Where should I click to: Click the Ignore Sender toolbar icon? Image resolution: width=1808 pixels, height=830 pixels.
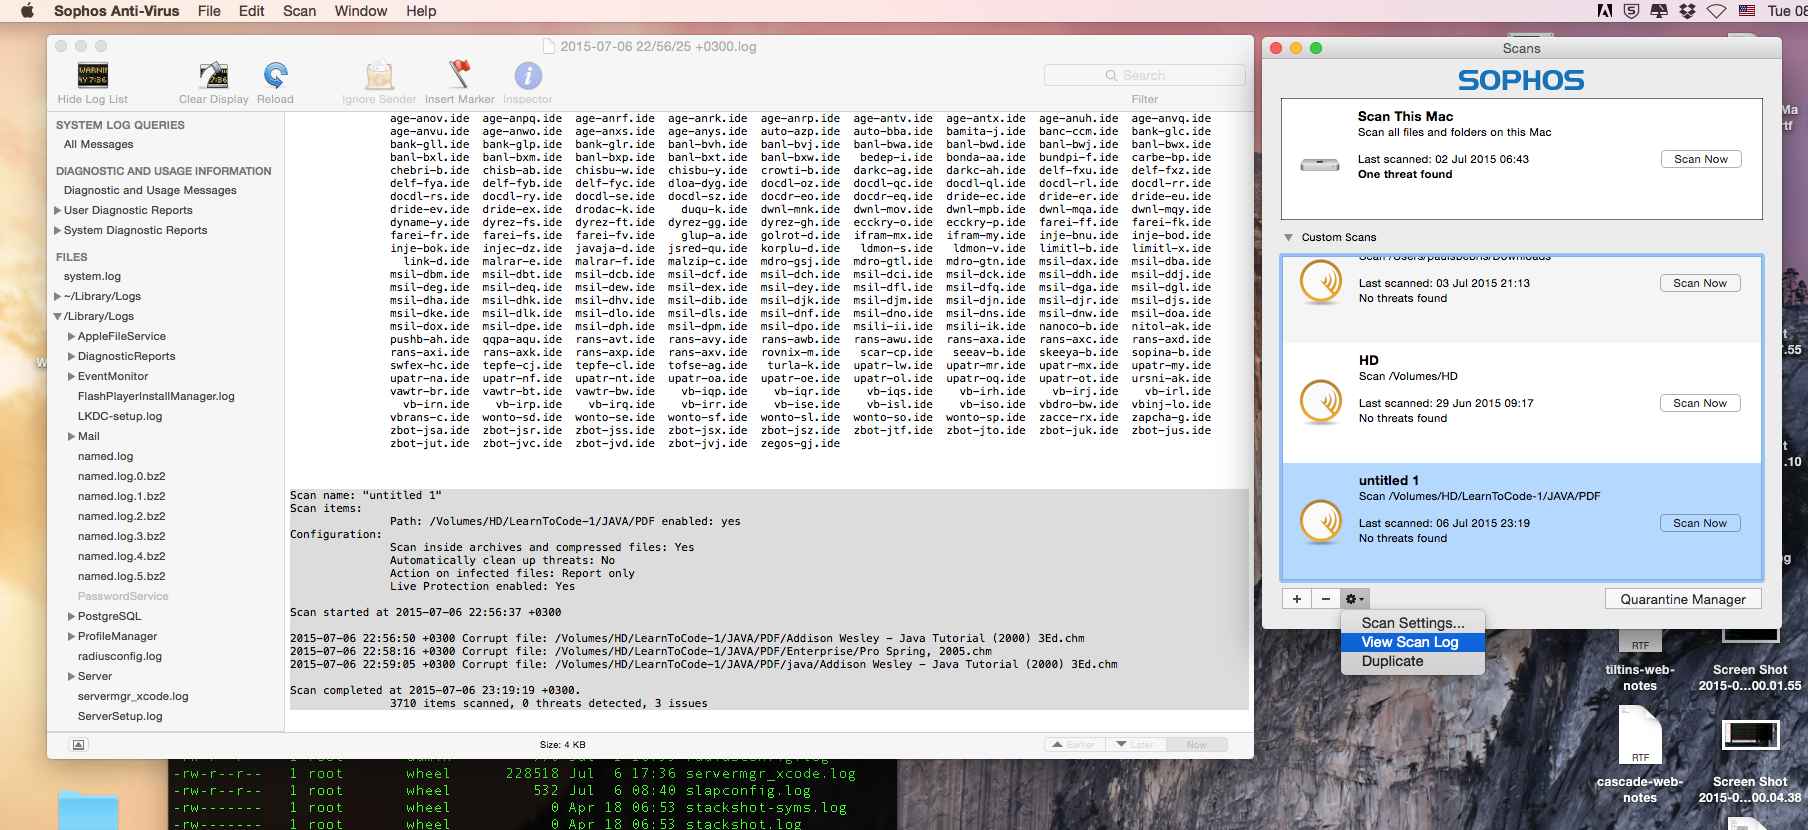pos(379,76)
